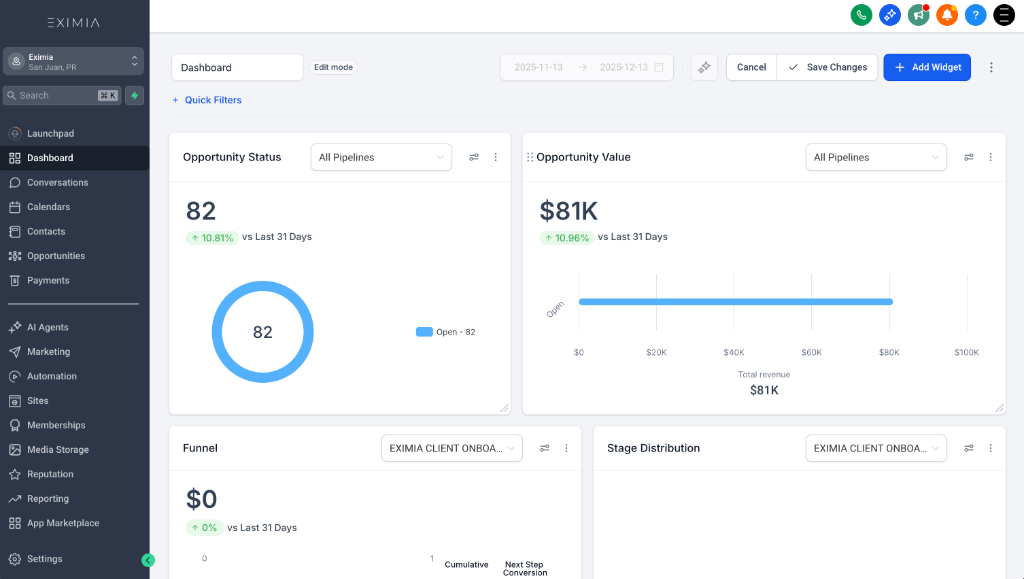
Task: Open the Opportunity Status widget overflow menu
Action: (496, 157)
